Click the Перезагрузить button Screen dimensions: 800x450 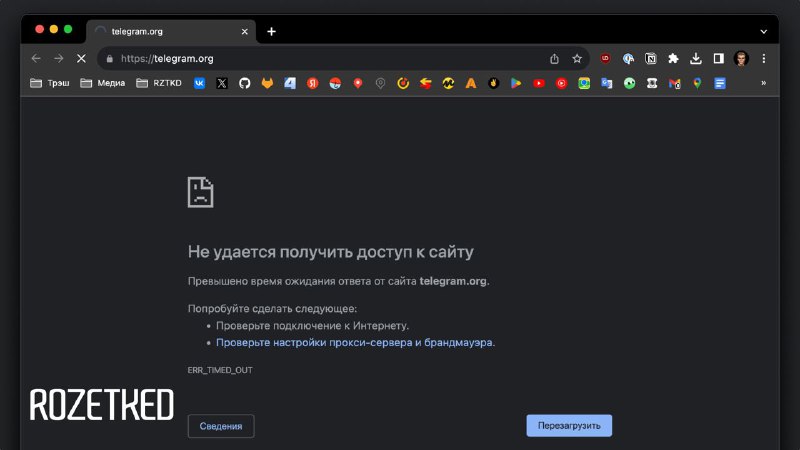[569, 426]
